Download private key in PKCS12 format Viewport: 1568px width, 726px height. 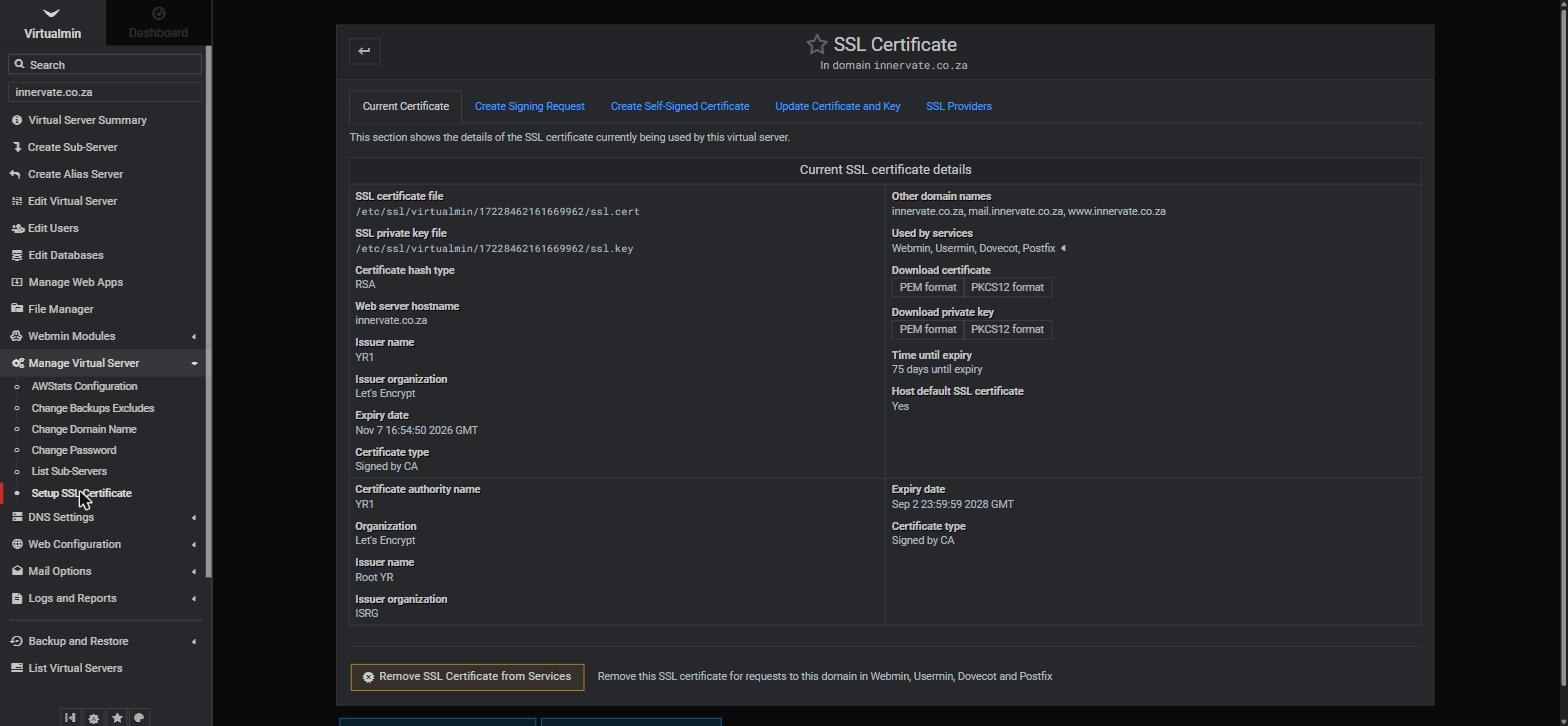(1007, 329)
